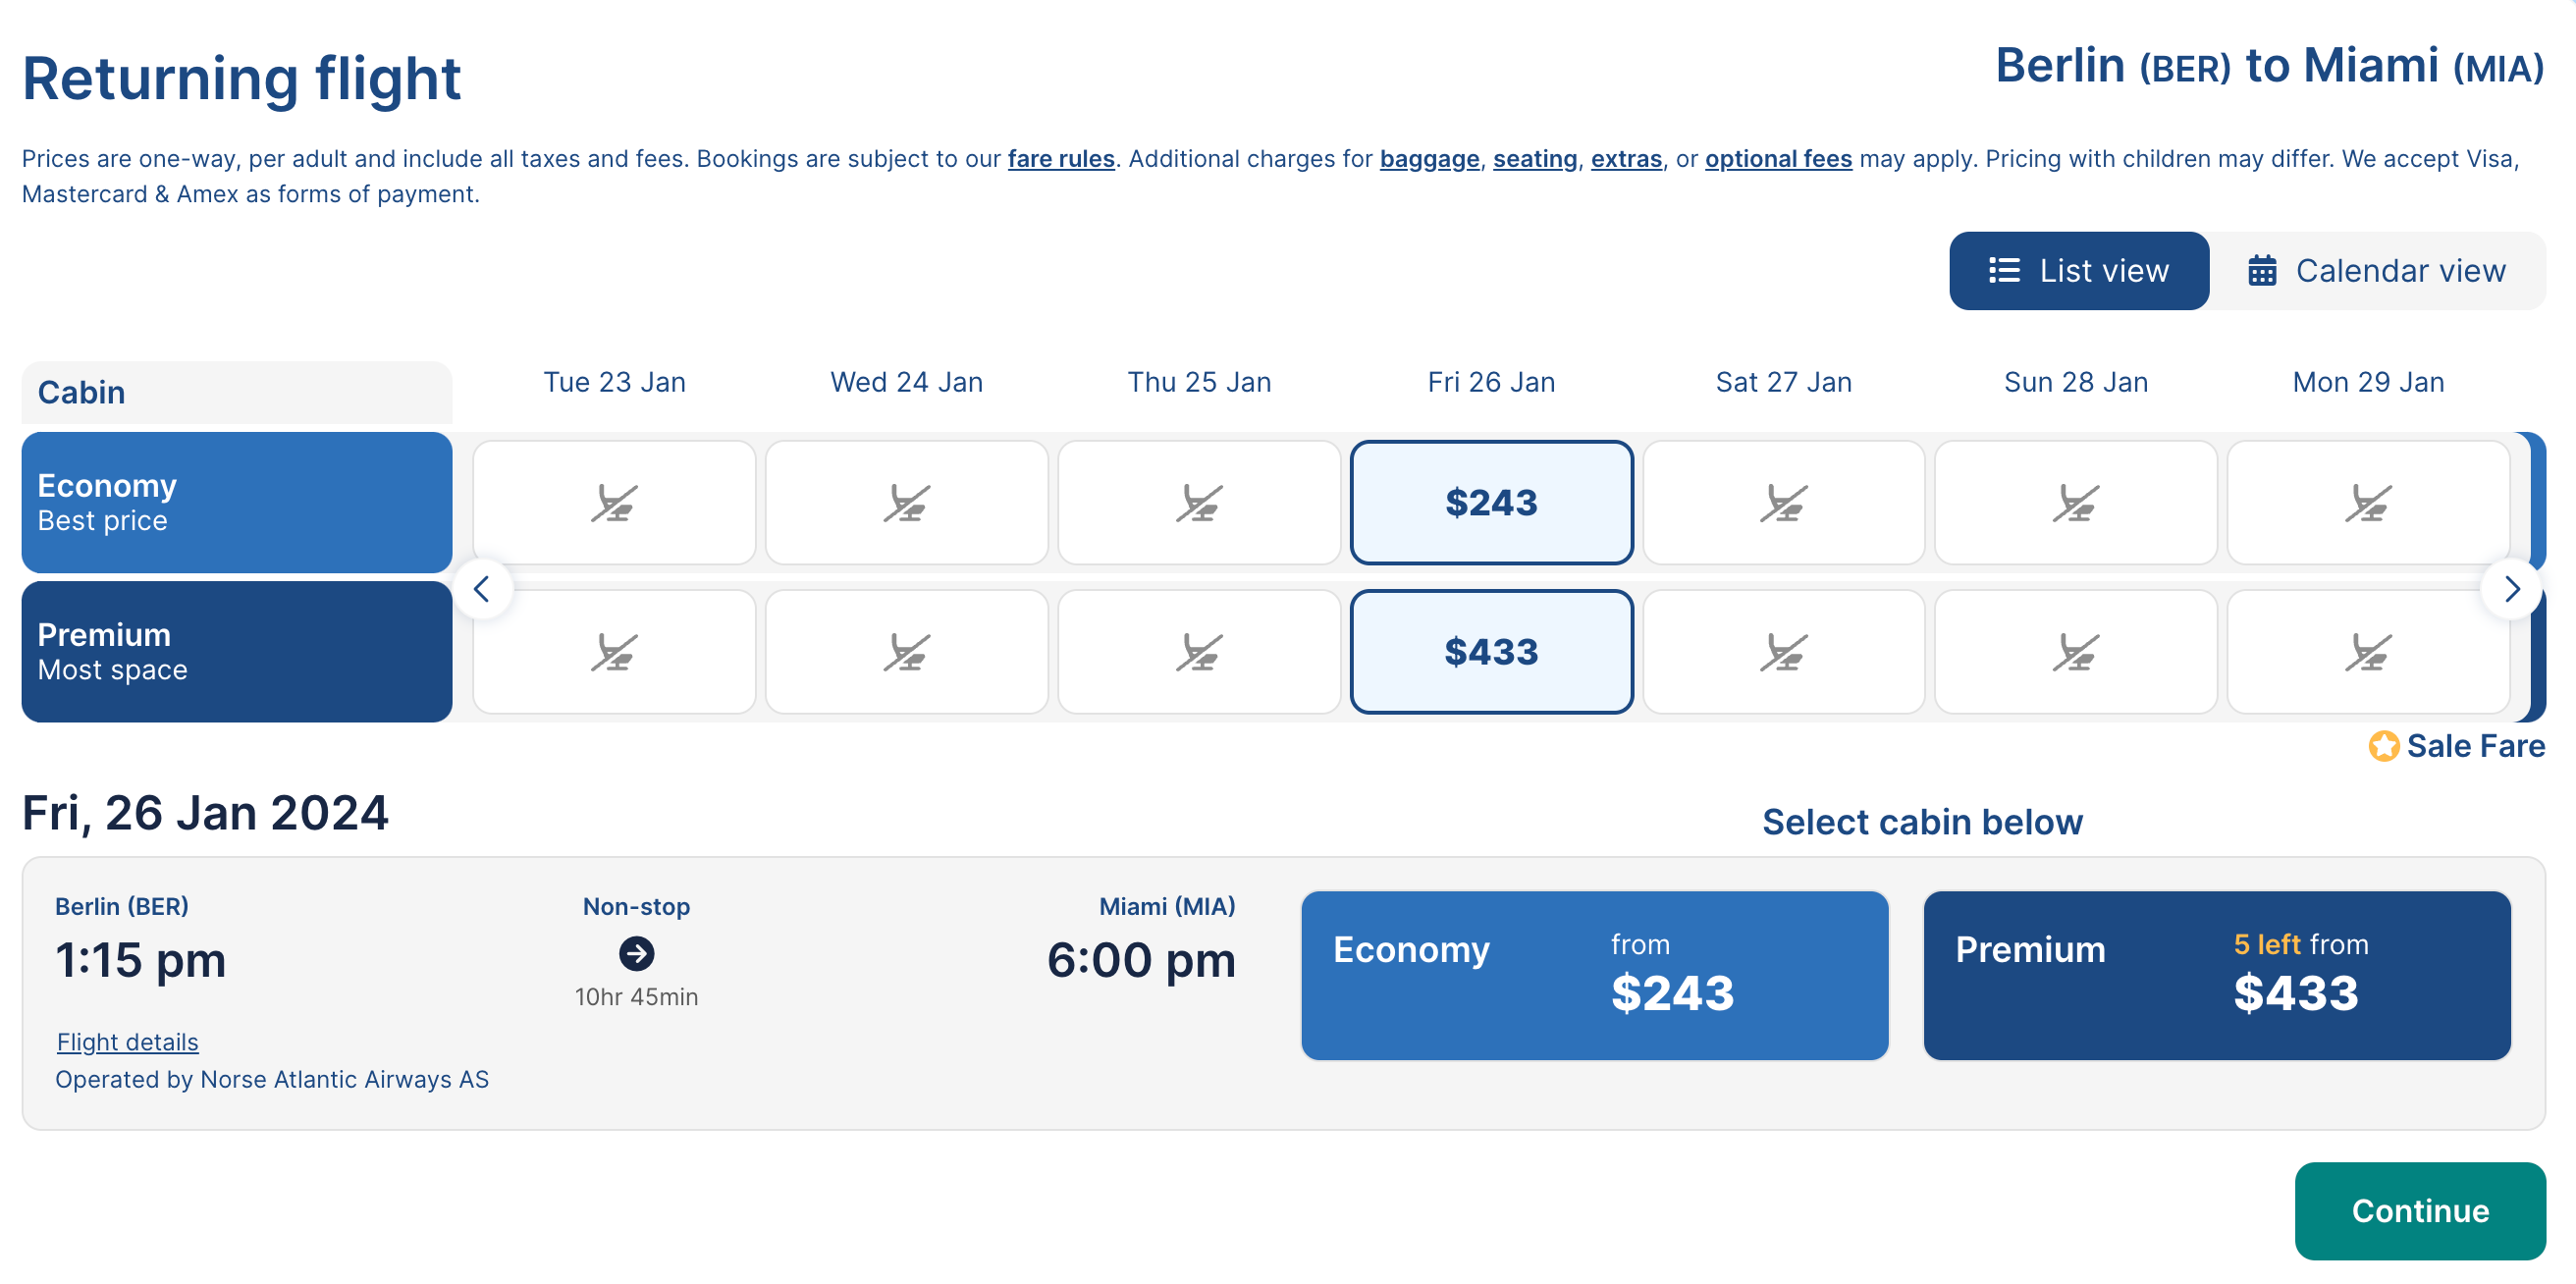Image resolution: width=2576 pixels, height=1284 pixels.
Task: Click the non-stop arrow circle icon
Action: 636,954
